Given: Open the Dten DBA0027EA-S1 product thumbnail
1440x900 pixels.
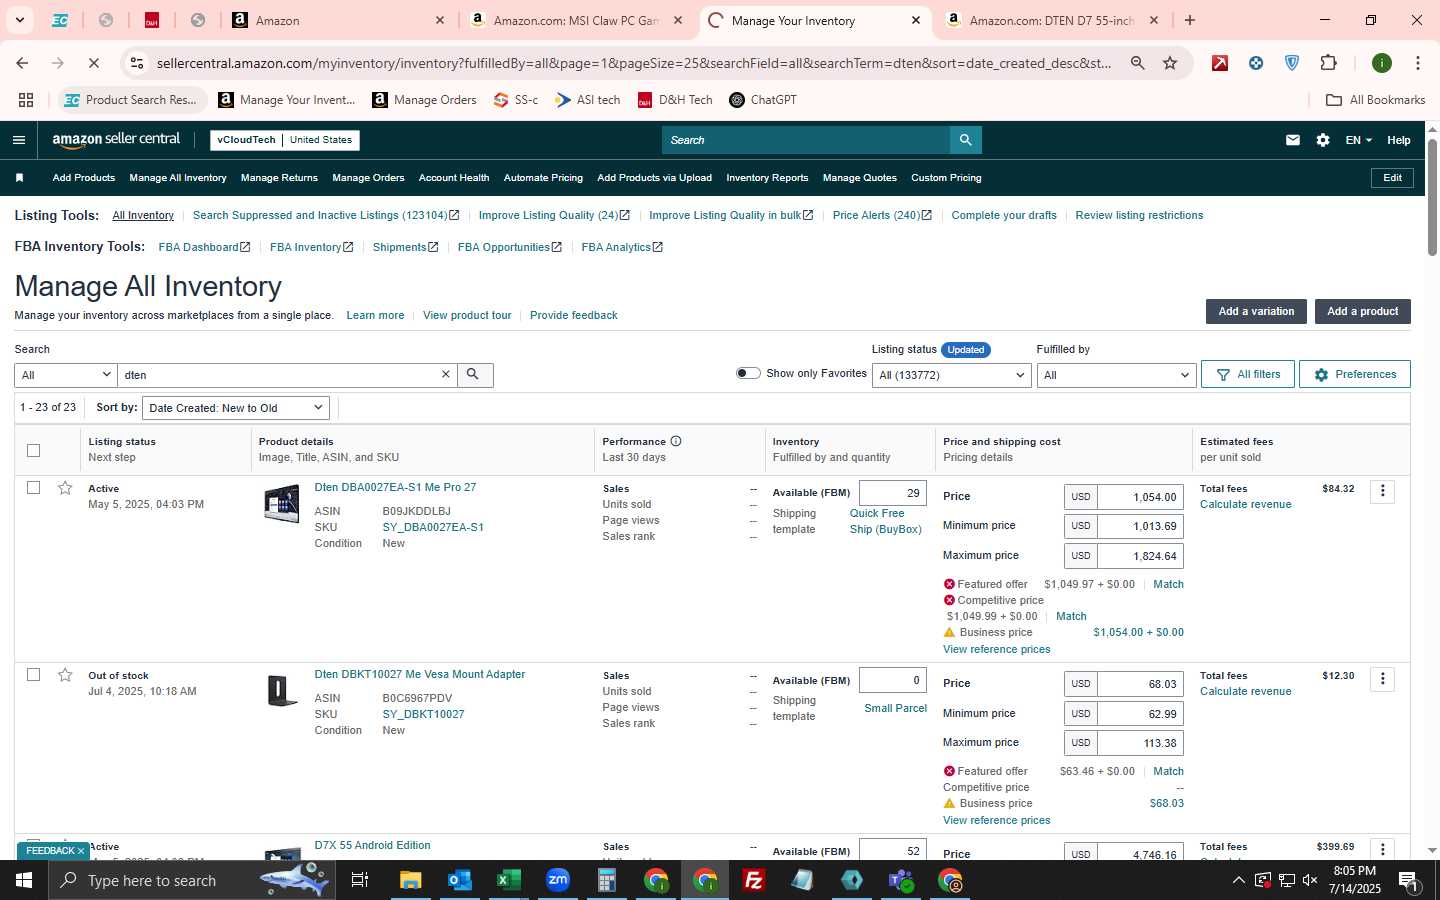Looking at the screenshot, I should pos(282,504).
